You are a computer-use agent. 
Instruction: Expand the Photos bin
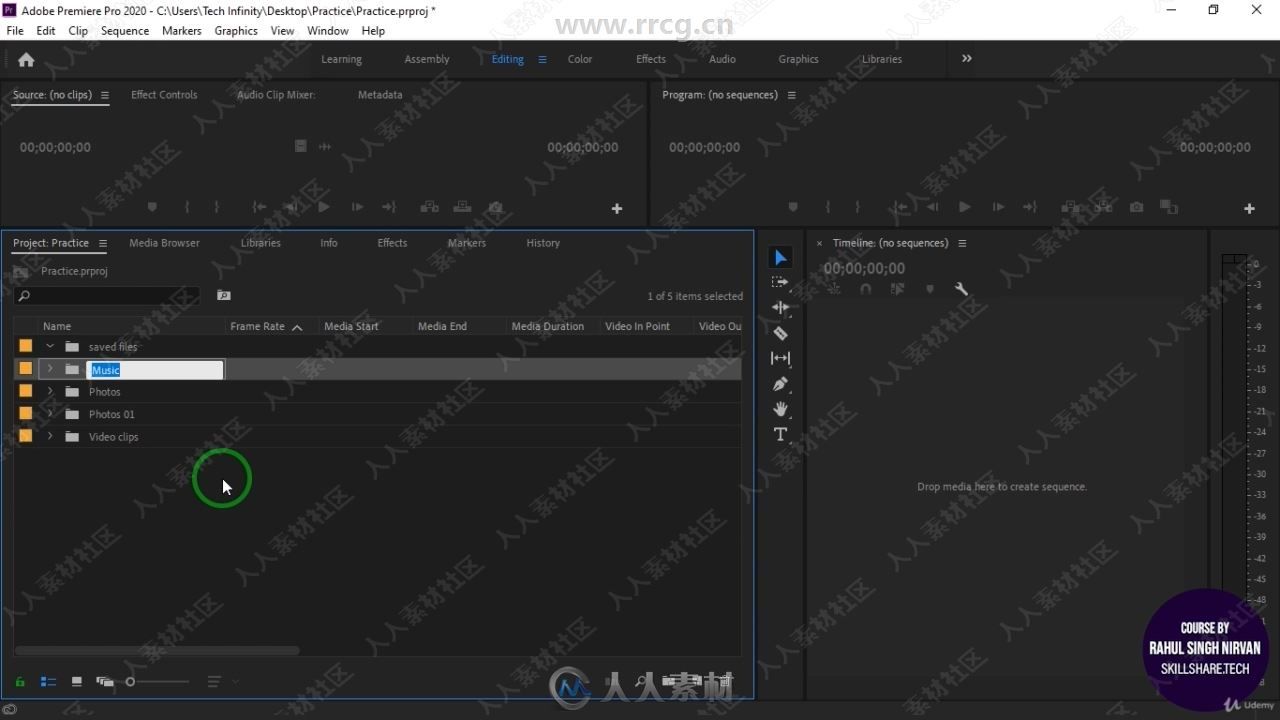pyautogui.click(x=50, y=392)
